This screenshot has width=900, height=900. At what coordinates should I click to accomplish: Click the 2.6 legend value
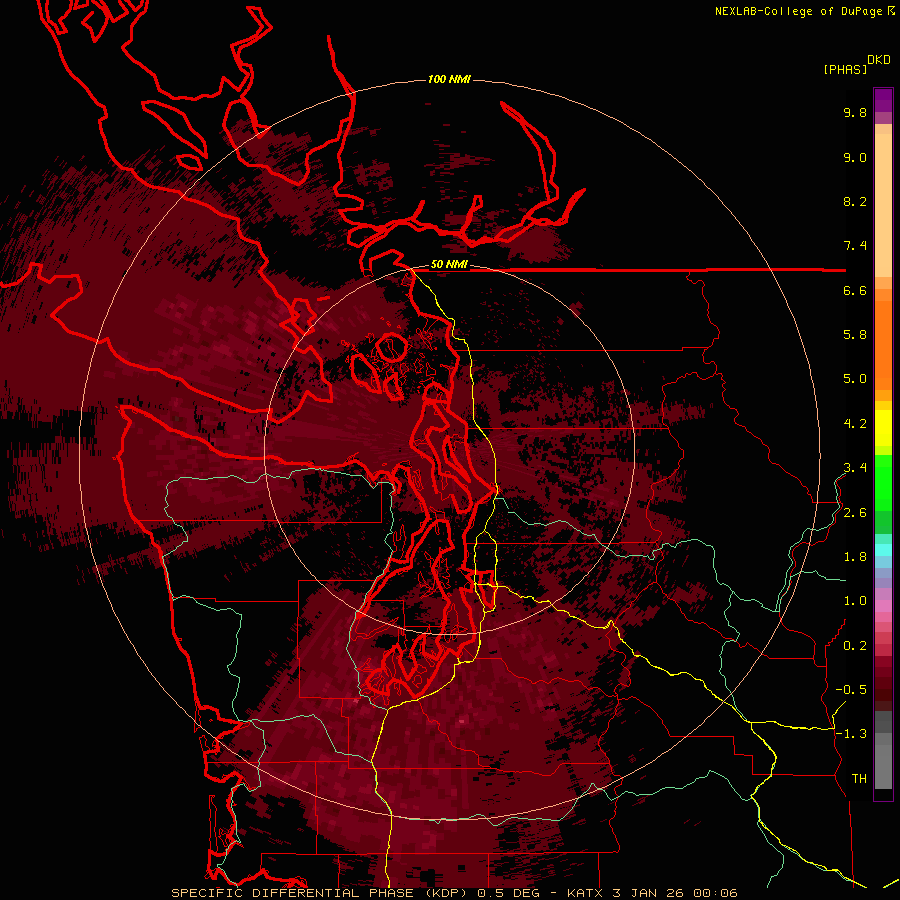coord(855,513)
